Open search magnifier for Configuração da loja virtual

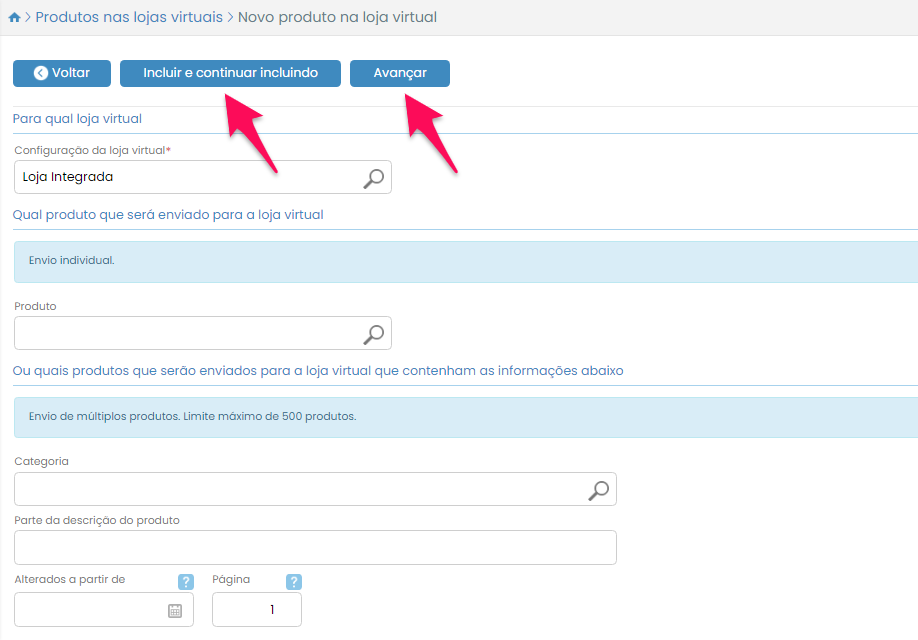(373, 178)
